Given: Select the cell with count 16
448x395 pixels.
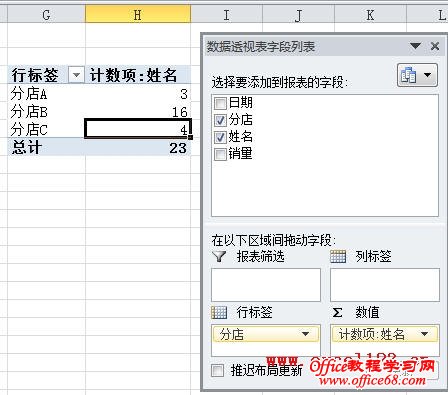Looking at the screenshot, I should [x=138, y=111].
